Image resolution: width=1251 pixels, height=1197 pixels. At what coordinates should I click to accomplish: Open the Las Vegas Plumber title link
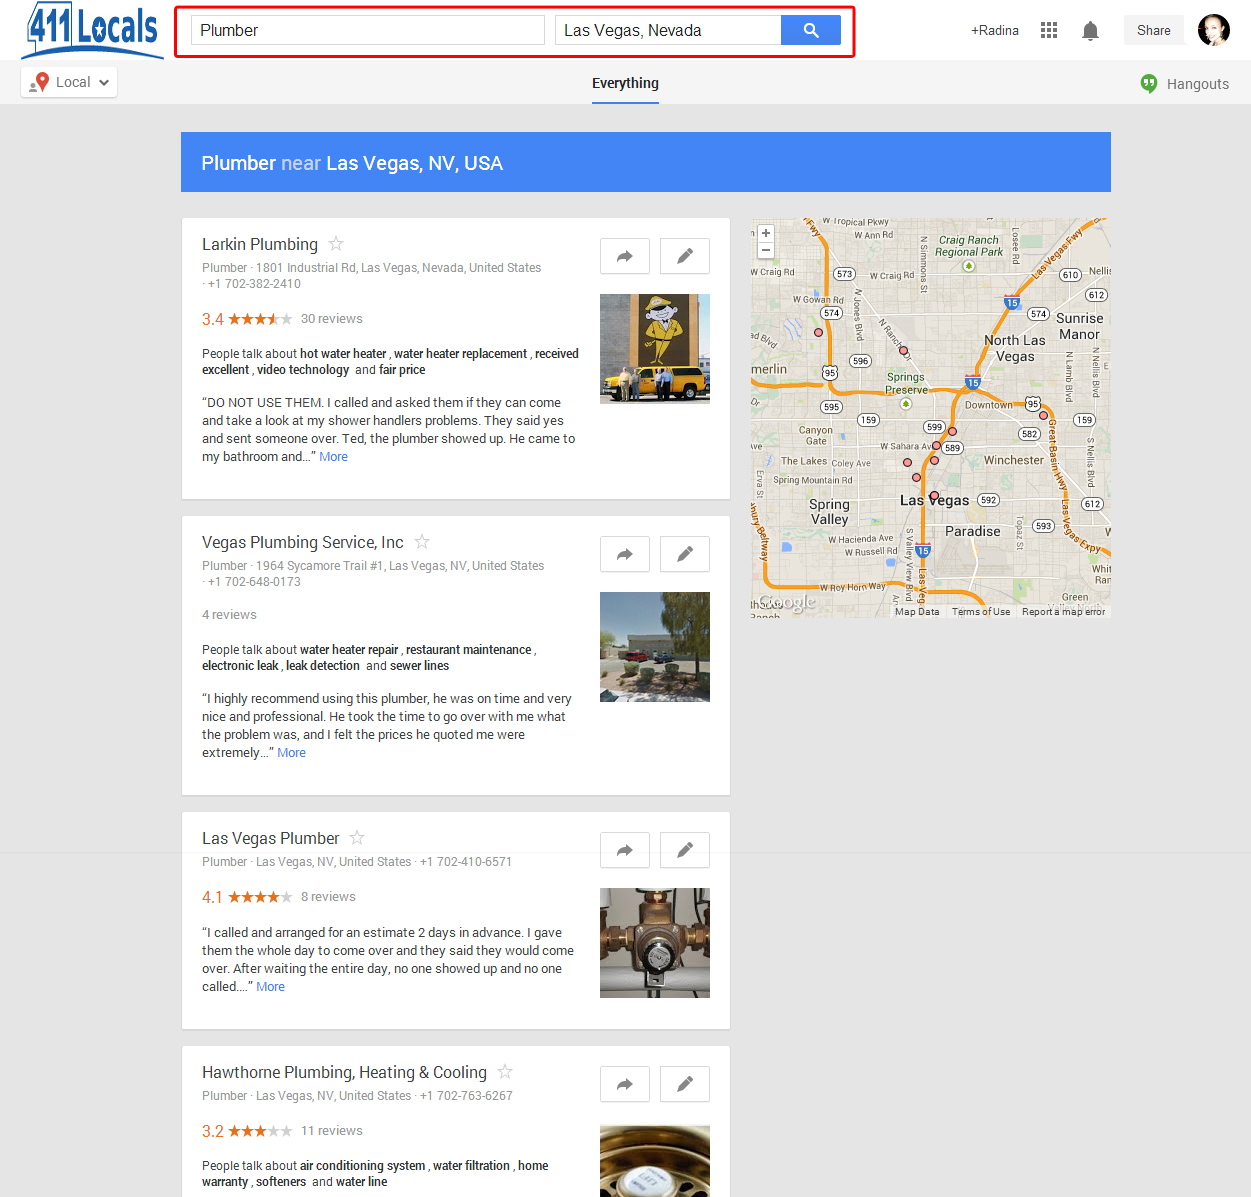click(271, 838)
